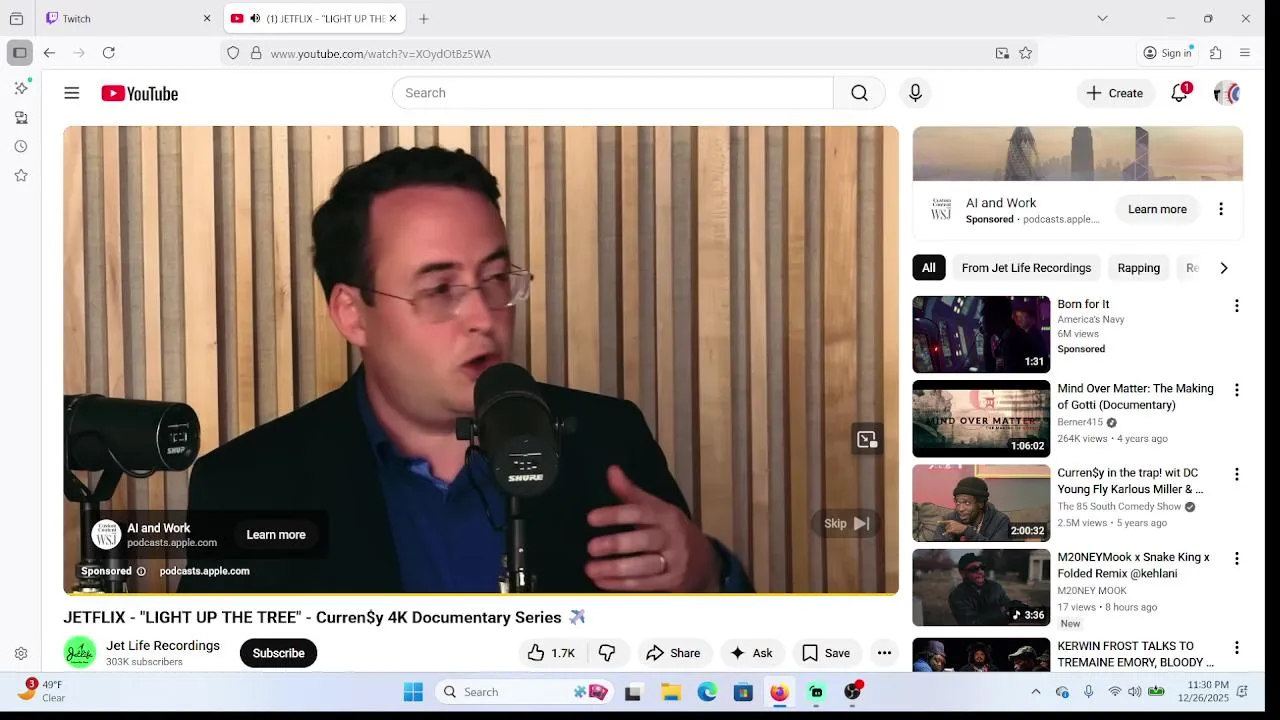Open options menu for Mind Over Matter

coord(1237,390)
